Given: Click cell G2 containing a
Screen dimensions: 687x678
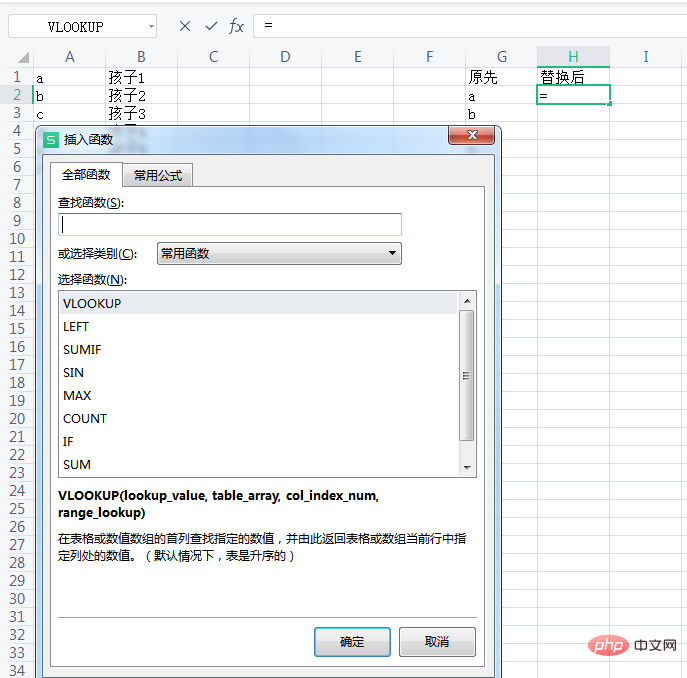Looking at the screenshot, I should [502, 95].
